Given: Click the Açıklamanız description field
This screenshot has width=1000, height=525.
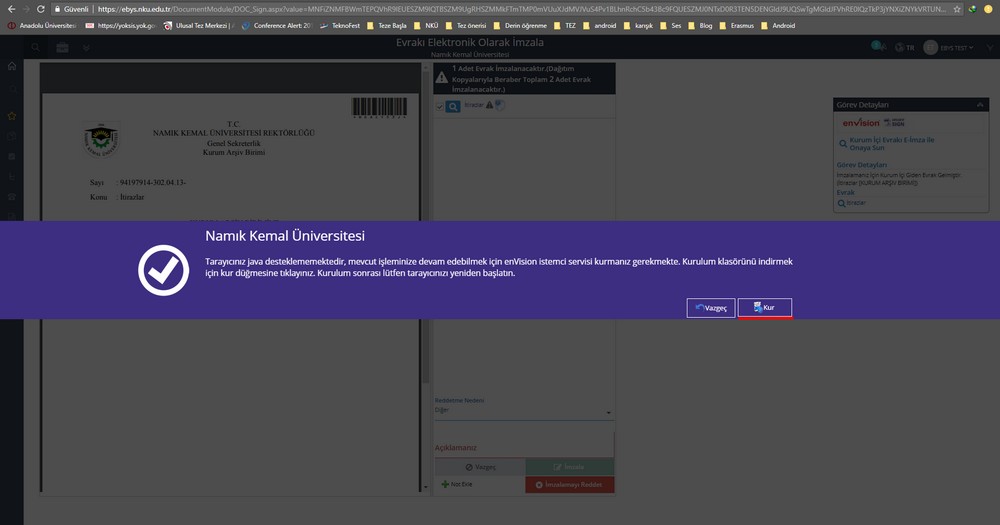Looking at the screenshot, I should (x=524, y=445).
